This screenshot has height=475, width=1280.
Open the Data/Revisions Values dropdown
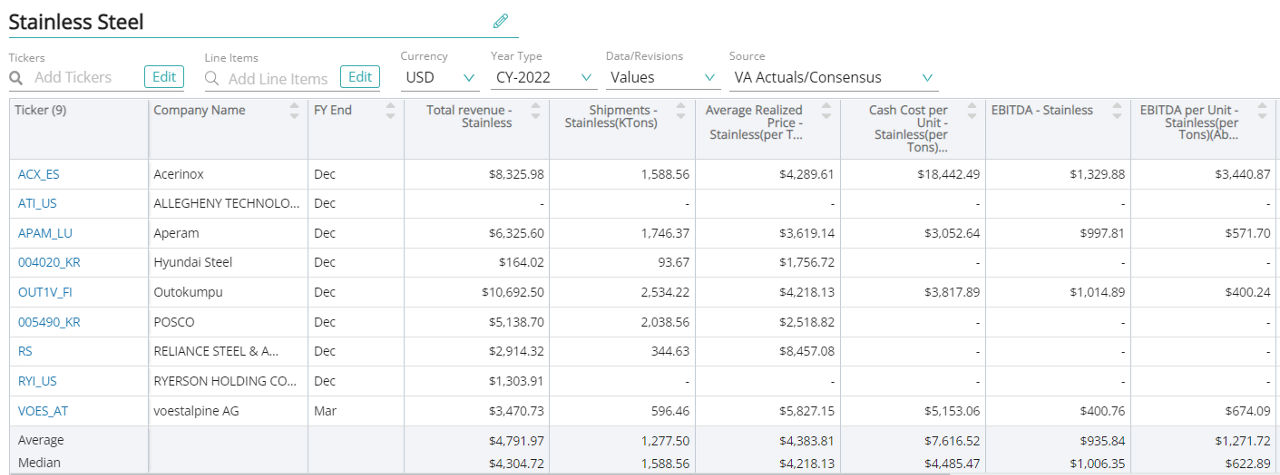[x=663, y=77]
